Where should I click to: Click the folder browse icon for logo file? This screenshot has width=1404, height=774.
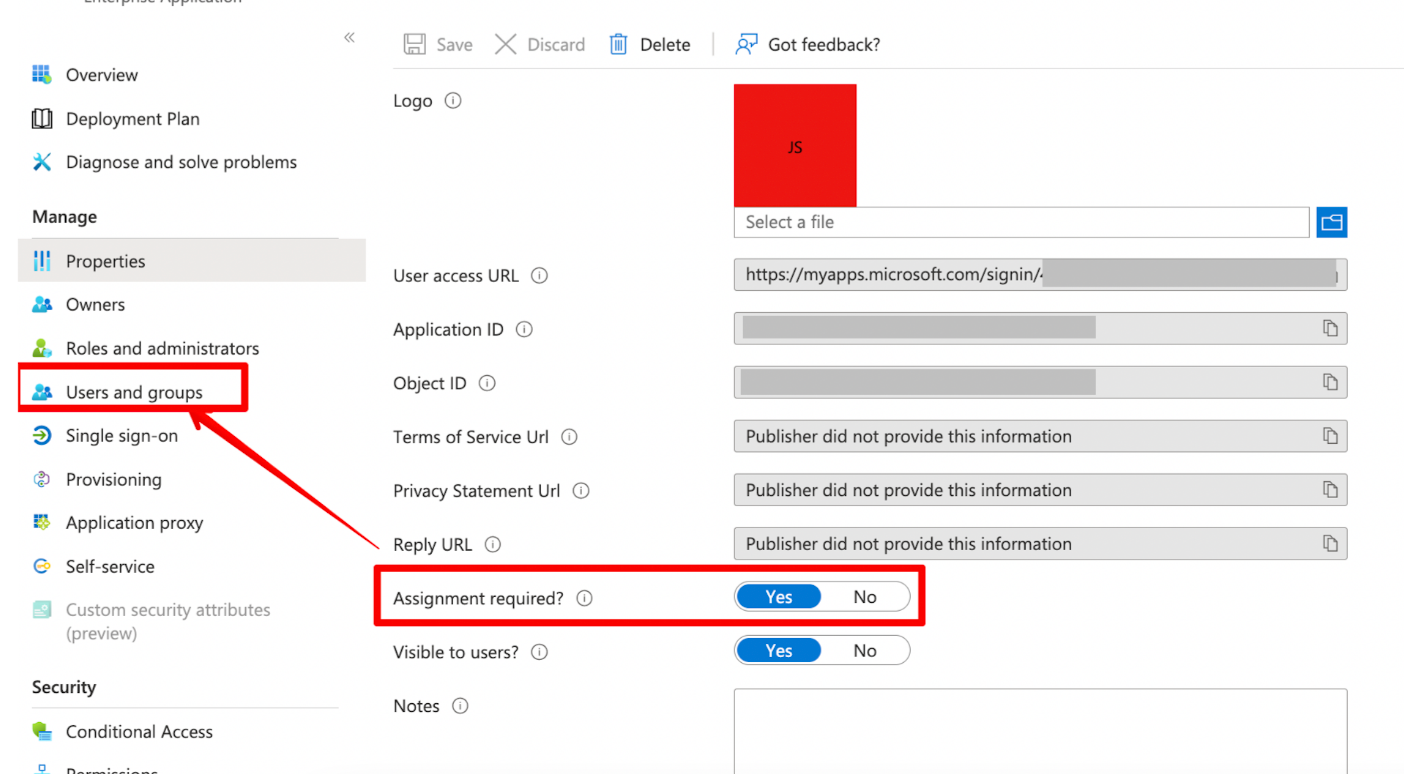[x=1331, y=222]
